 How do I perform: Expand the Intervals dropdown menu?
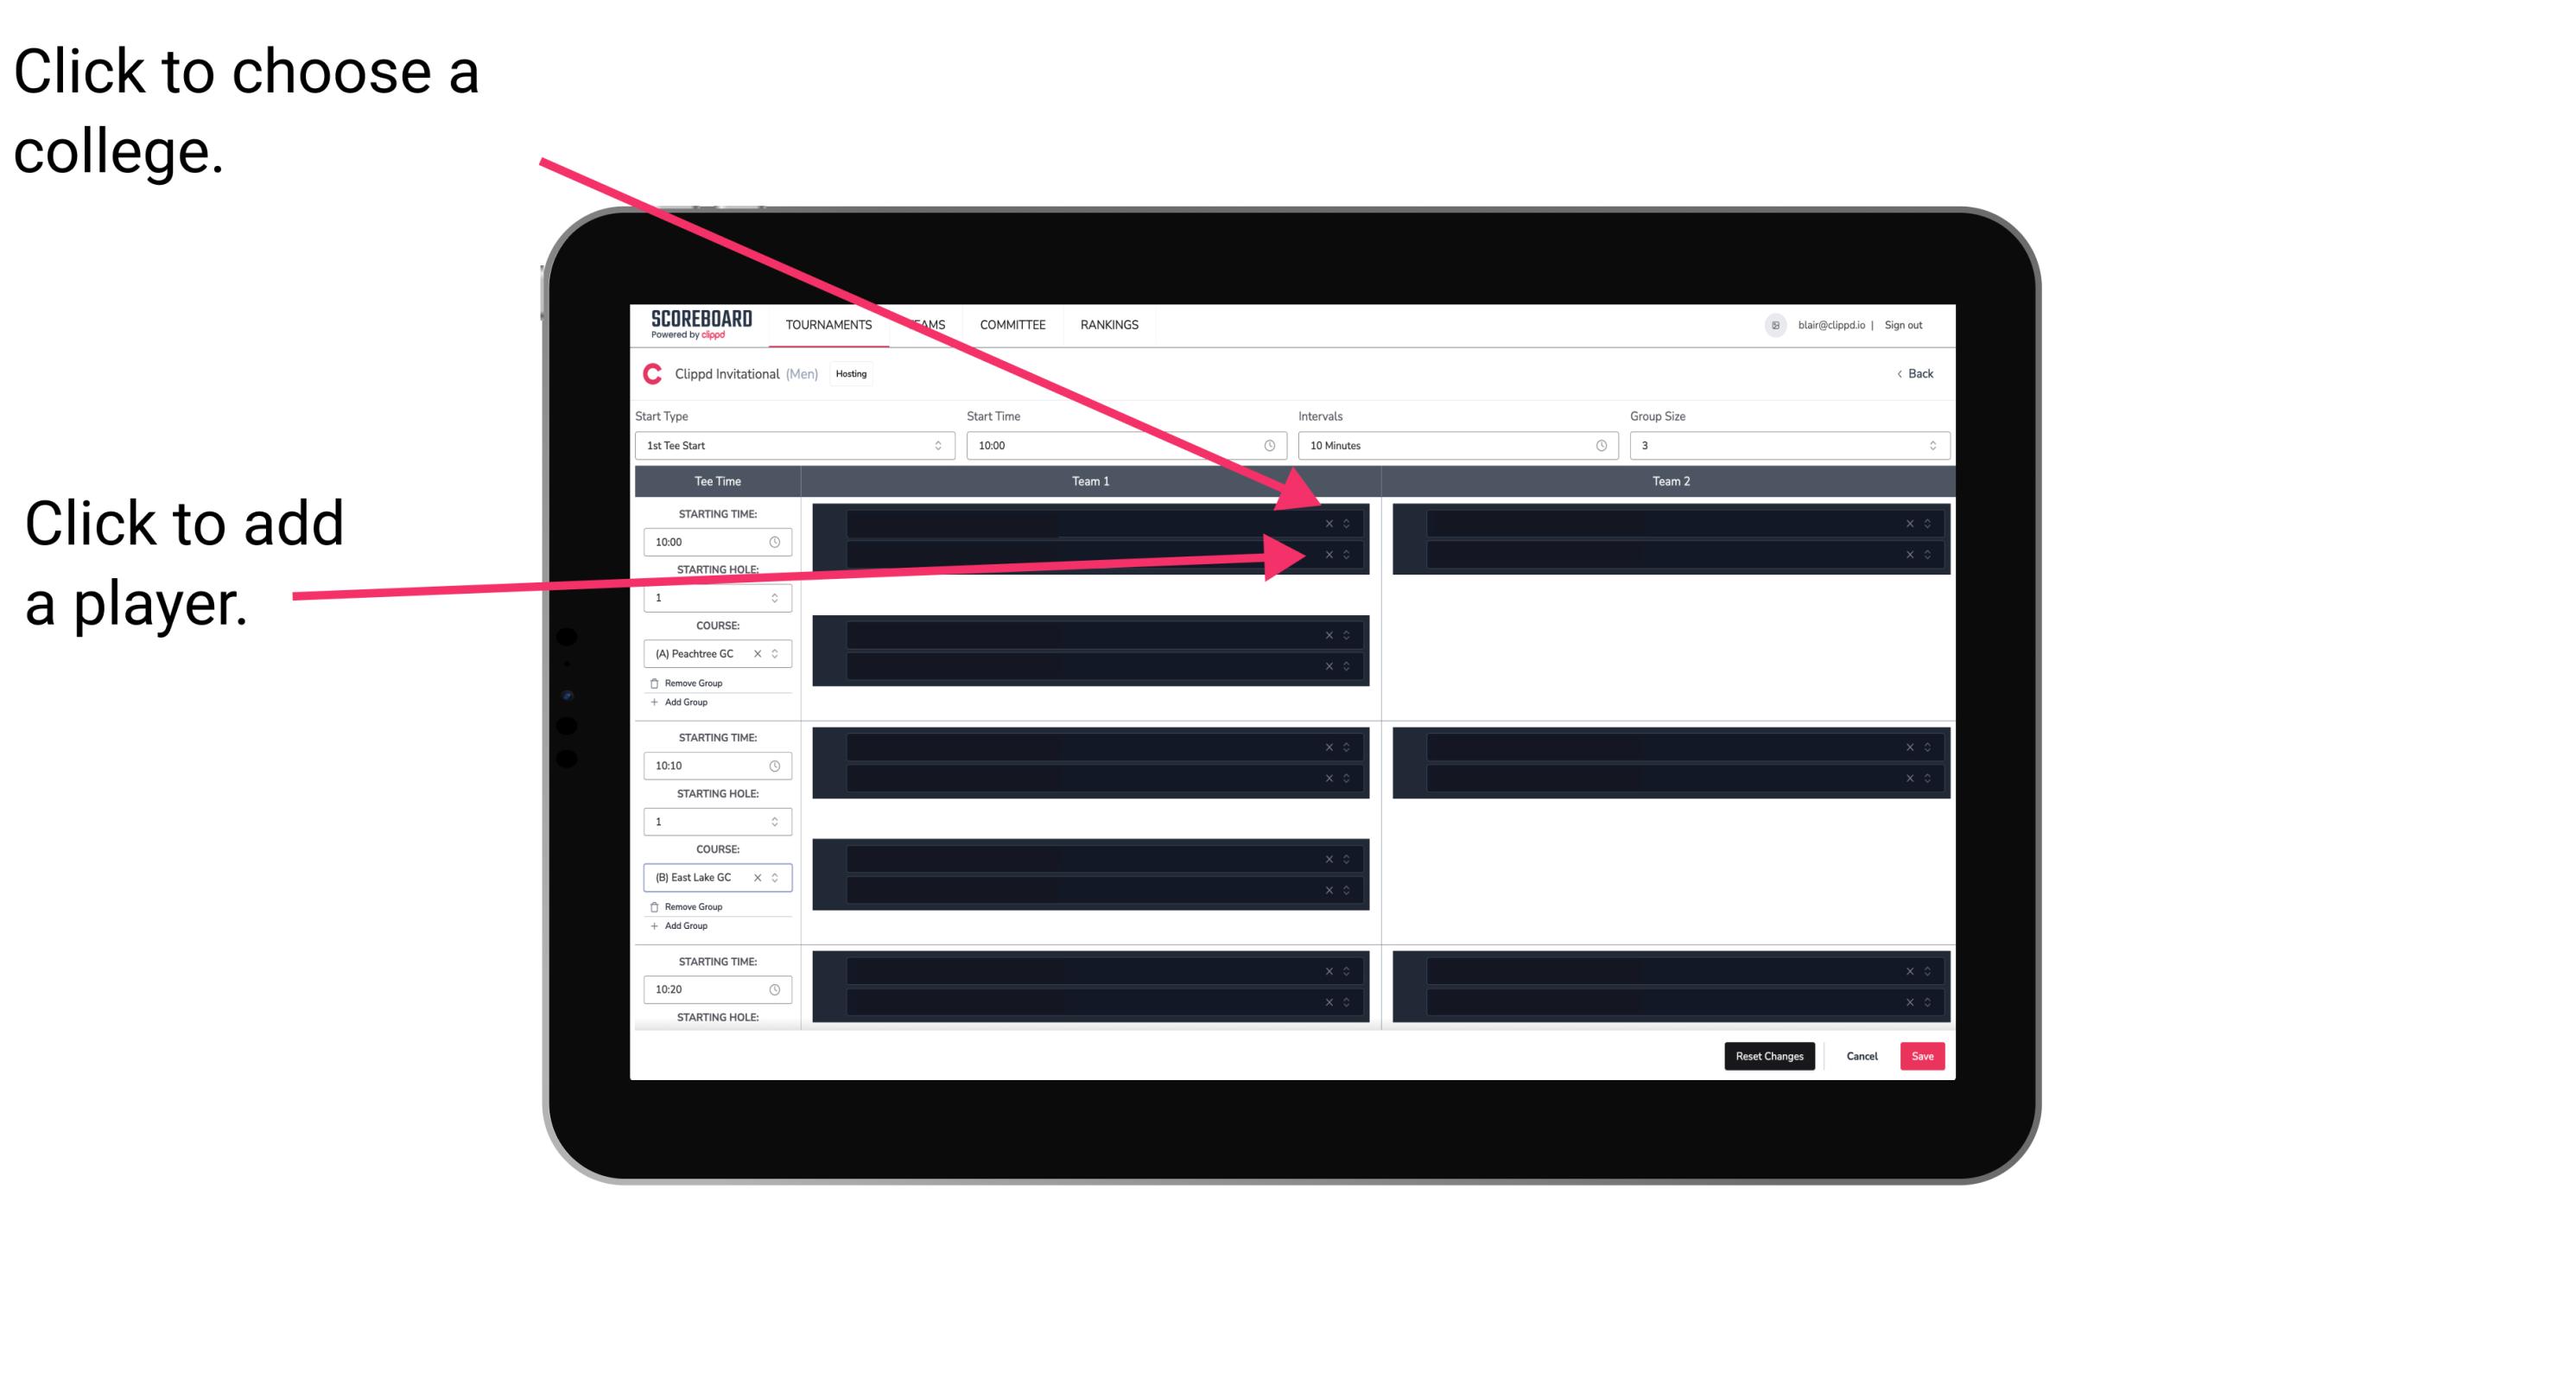[x=1450, y=446]
